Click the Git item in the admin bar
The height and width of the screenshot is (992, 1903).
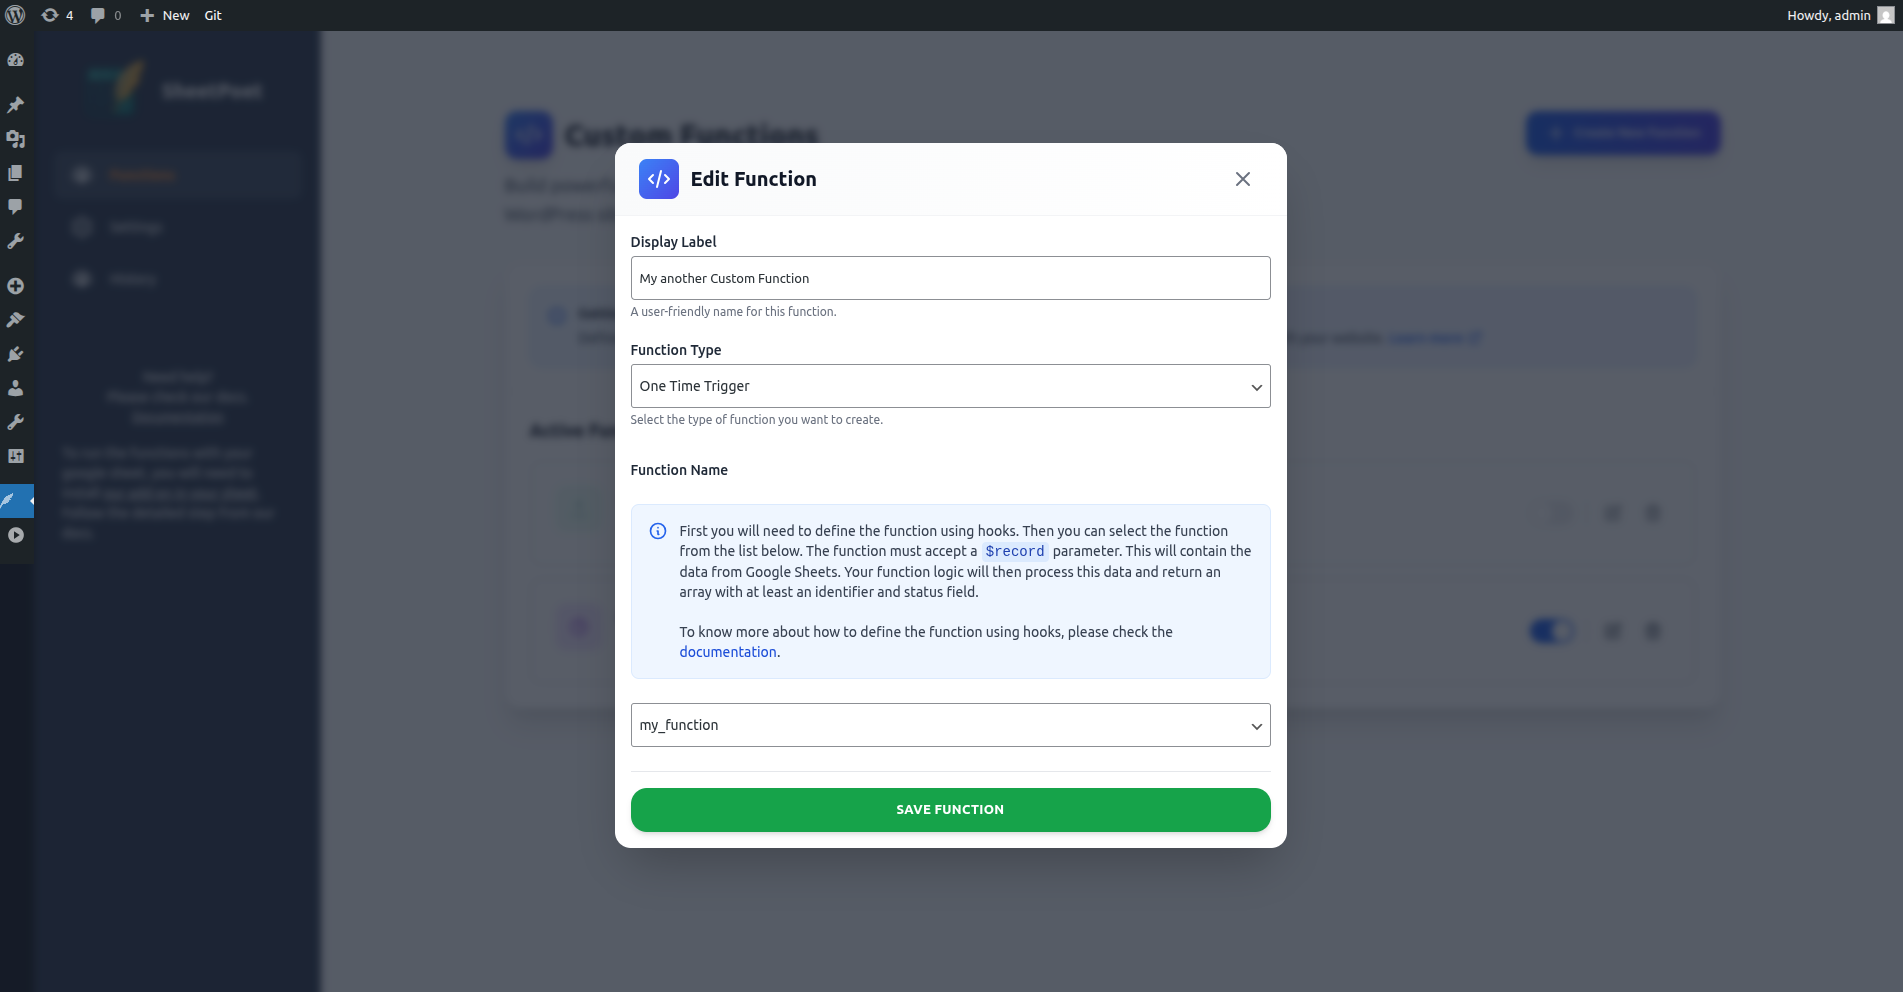pyautogui.click(x=213, y=15)
